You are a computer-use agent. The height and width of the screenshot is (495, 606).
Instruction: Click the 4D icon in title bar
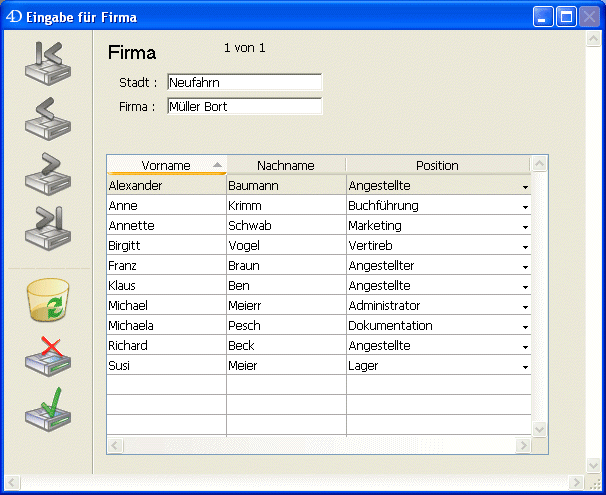[x=14, y=17]
